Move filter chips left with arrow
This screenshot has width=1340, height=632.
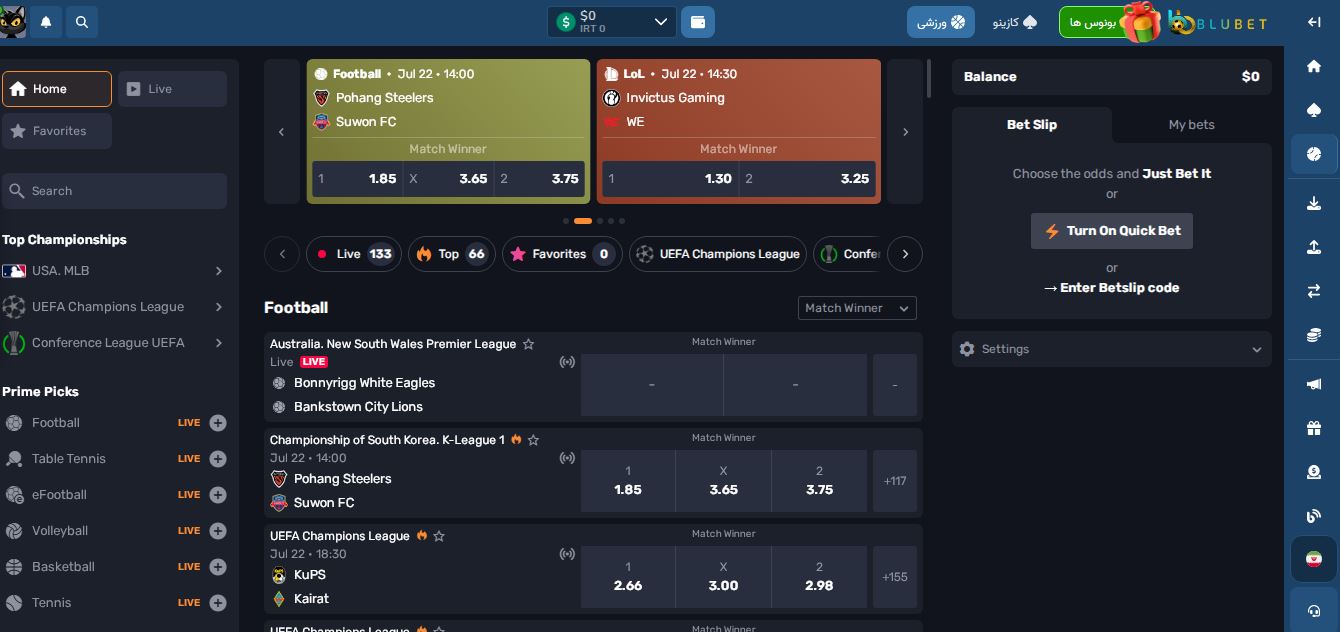(282, 254)
